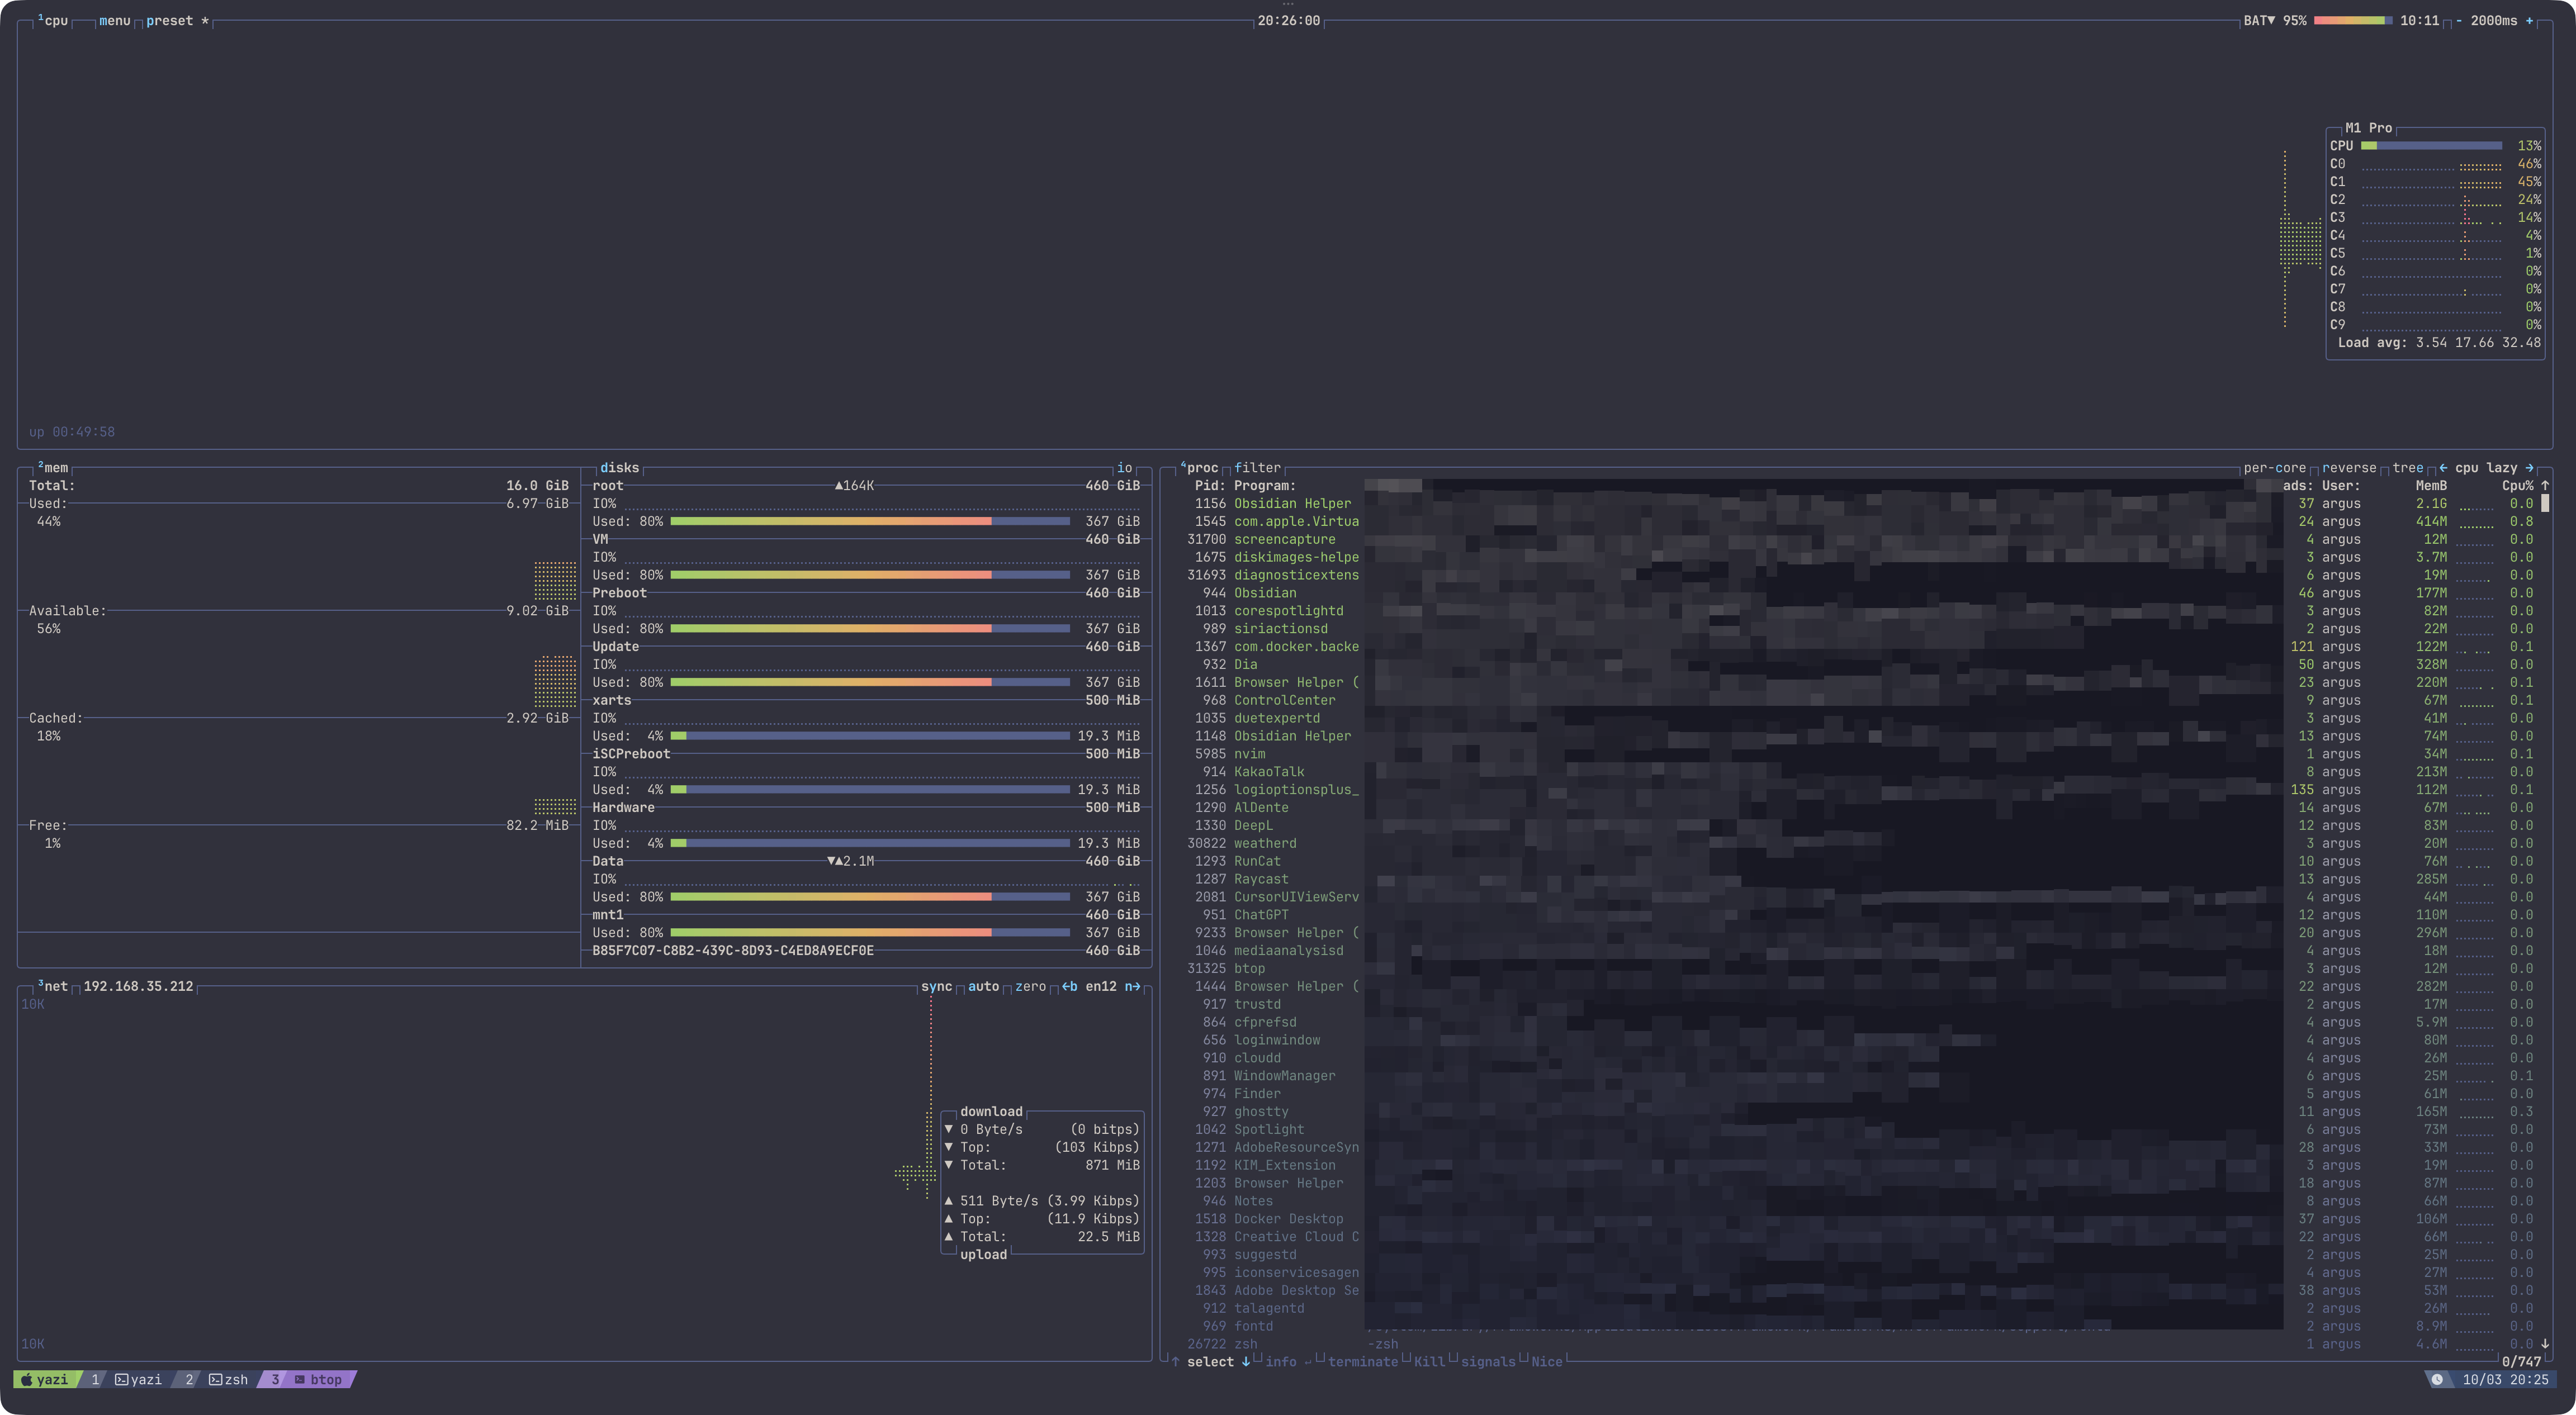2576x1415 pixels.
Task: Click the minus to decrease 2000ms update interval
Action: (2459, 21)
